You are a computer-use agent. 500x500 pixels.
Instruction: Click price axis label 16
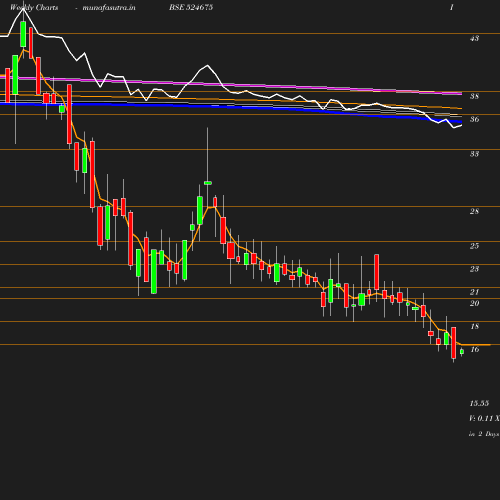(474, 349)
